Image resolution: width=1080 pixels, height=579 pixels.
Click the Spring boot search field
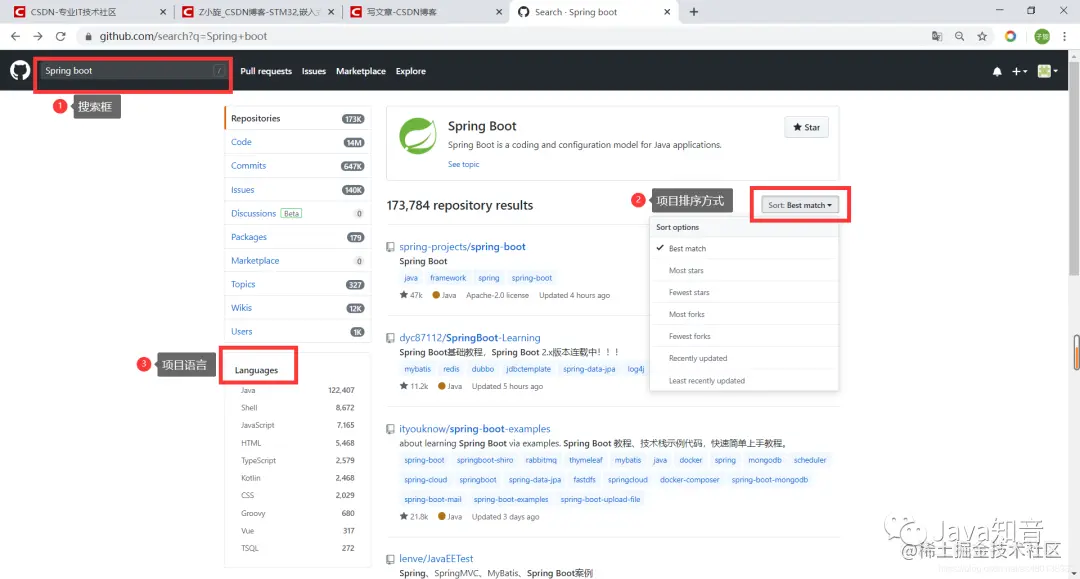click(133, 71)
